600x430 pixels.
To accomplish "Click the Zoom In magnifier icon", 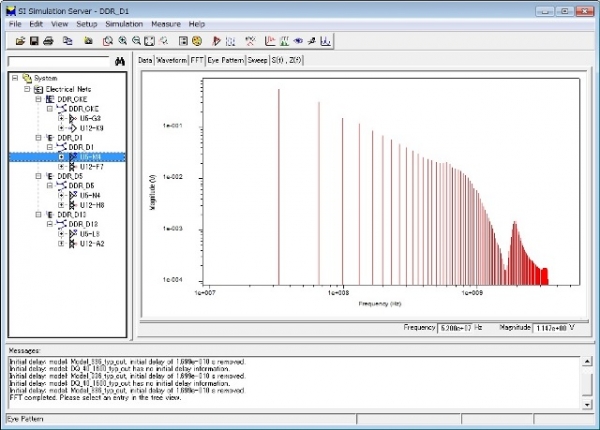I will tap(122, 41).
